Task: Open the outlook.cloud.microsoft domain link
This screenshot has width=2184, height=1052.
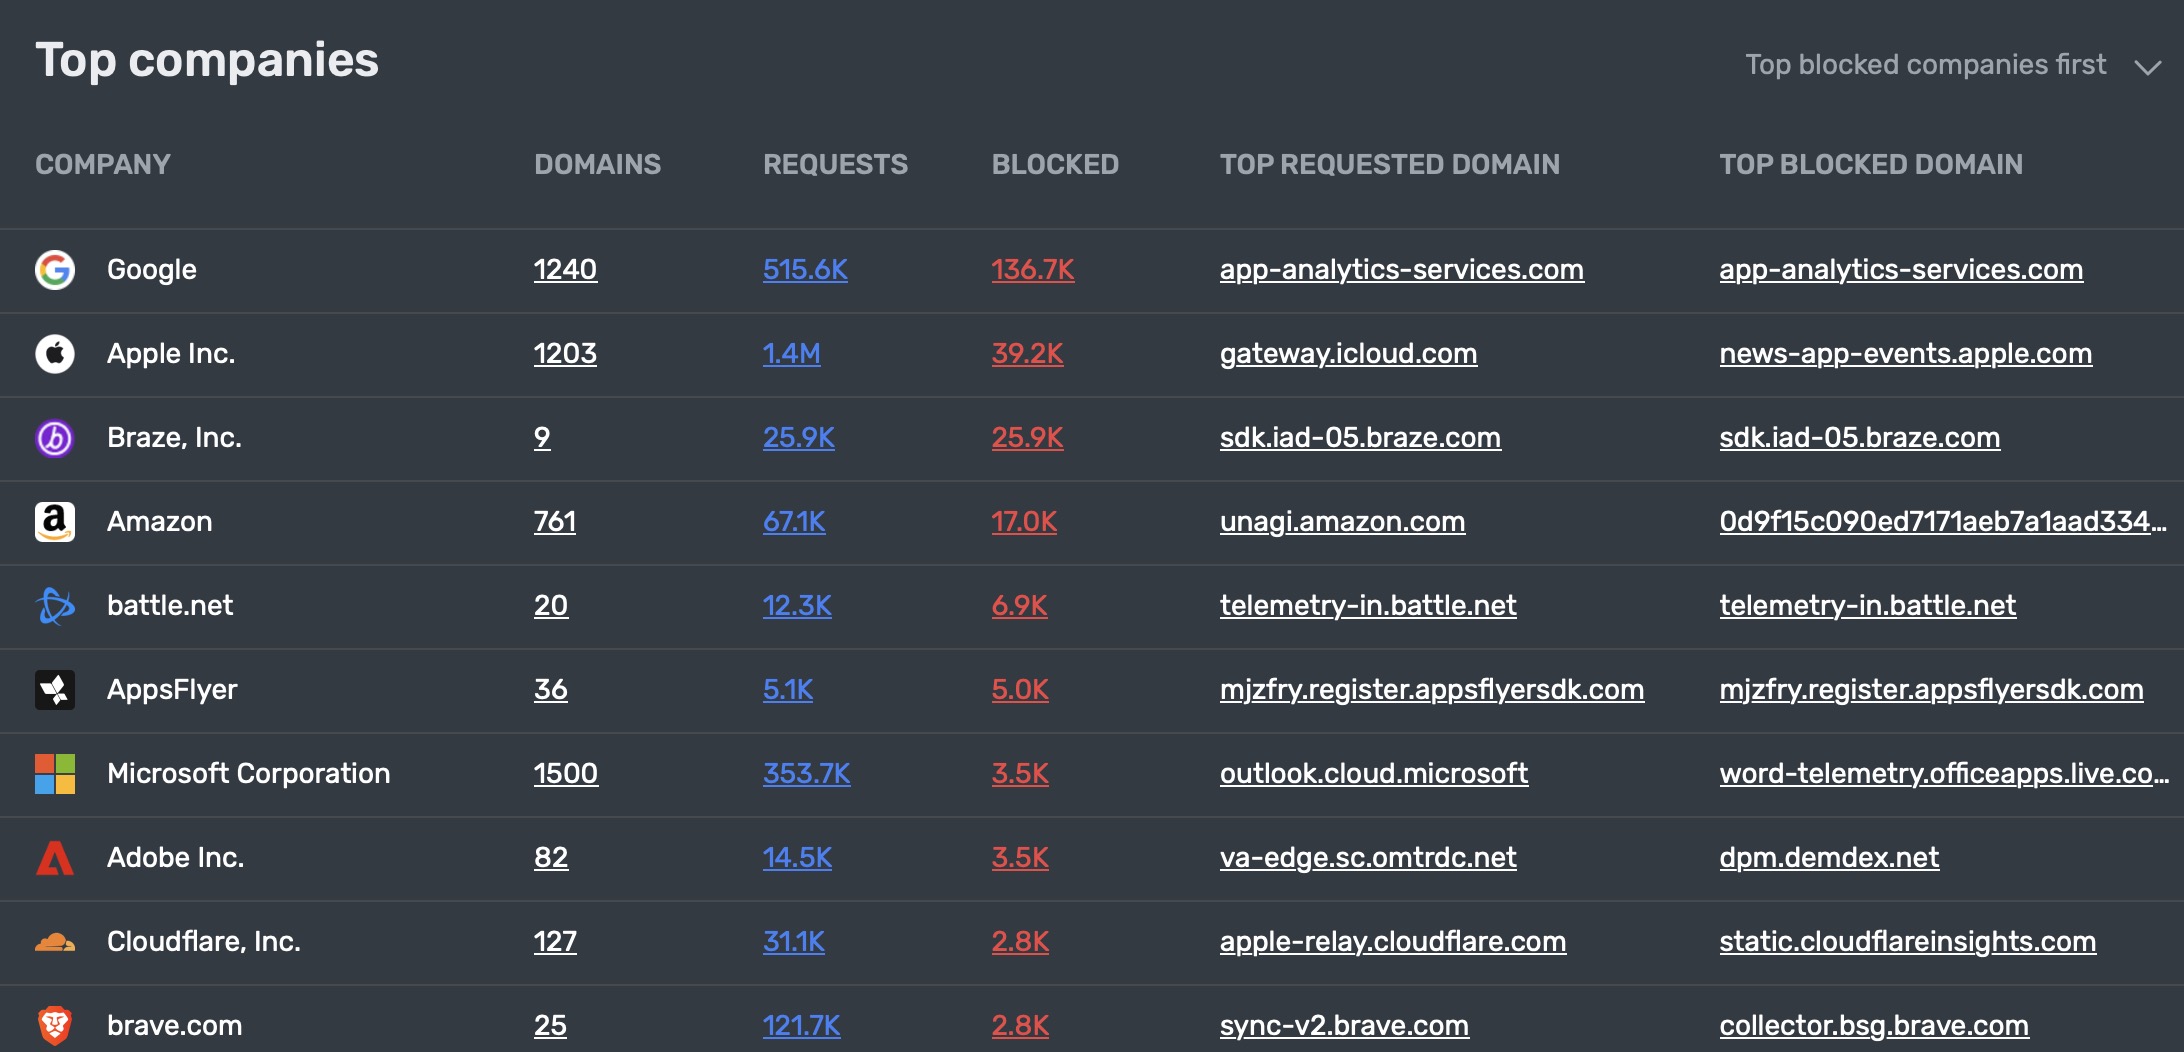Action: click(x=1374, y=774)
